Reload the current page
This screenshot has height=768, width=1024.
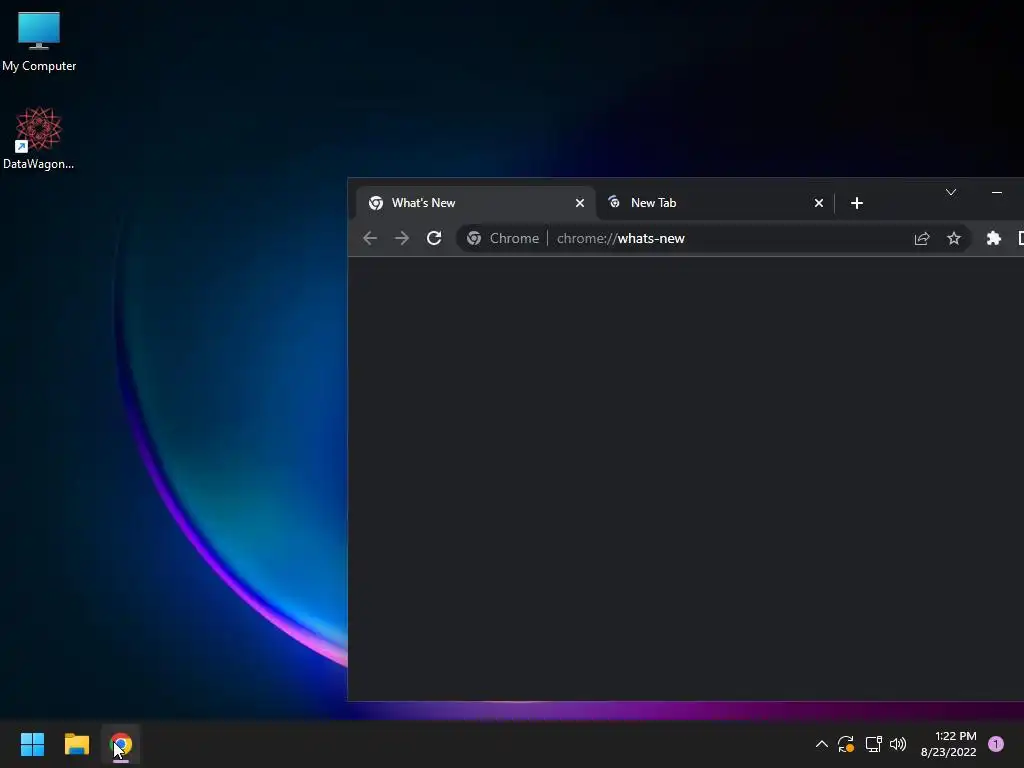click(434, 238)
